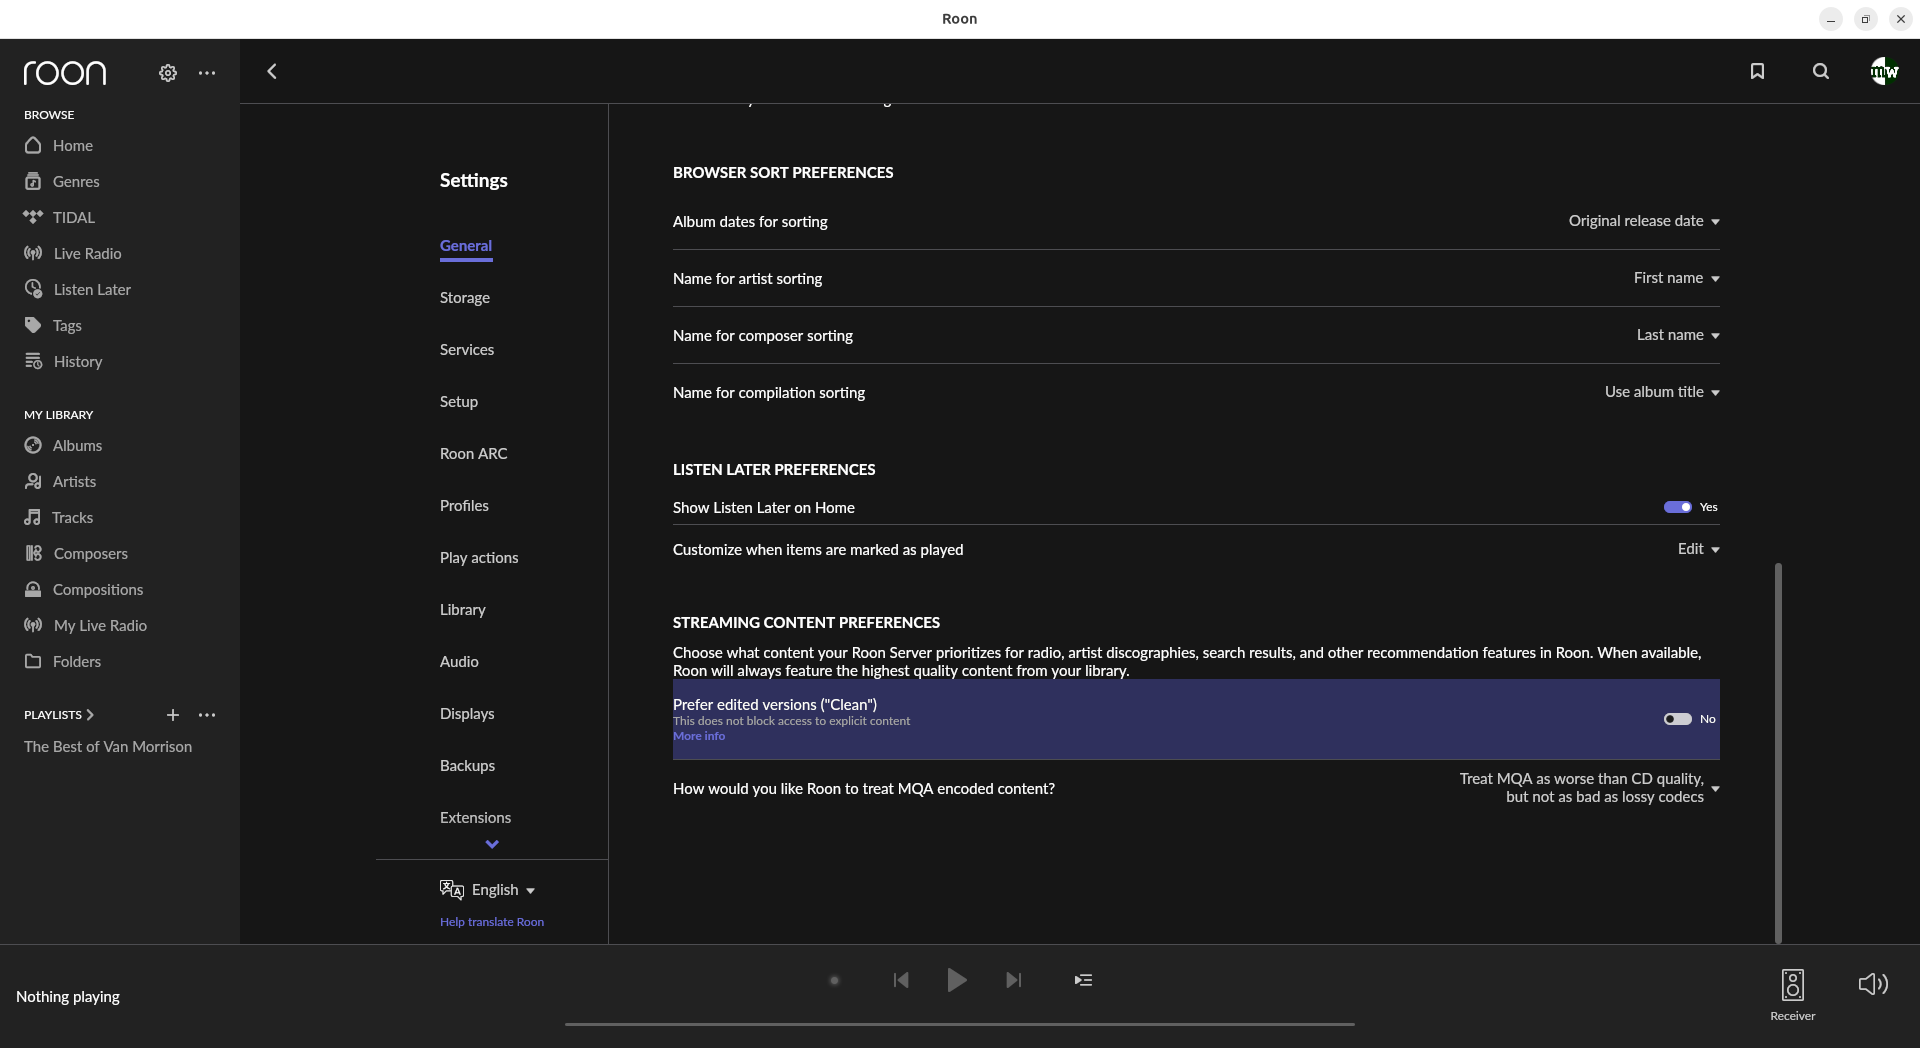Open the English language dropdown
Image resolution: width=1920 pixels, height=1048 pixels.
[503, 890]
